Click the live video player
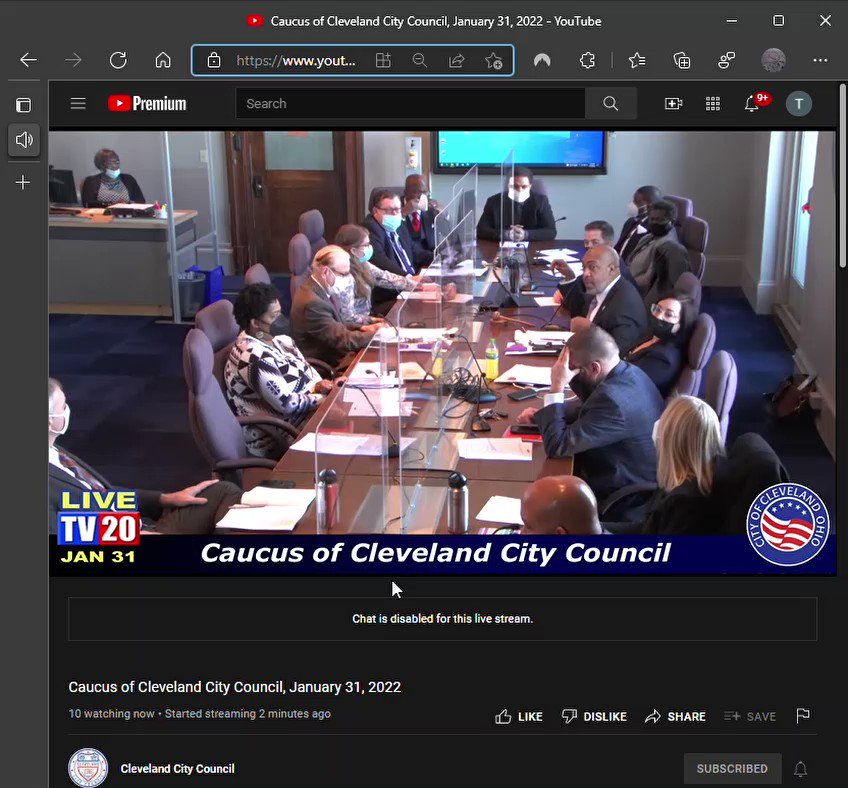 [x=442, y=353]
